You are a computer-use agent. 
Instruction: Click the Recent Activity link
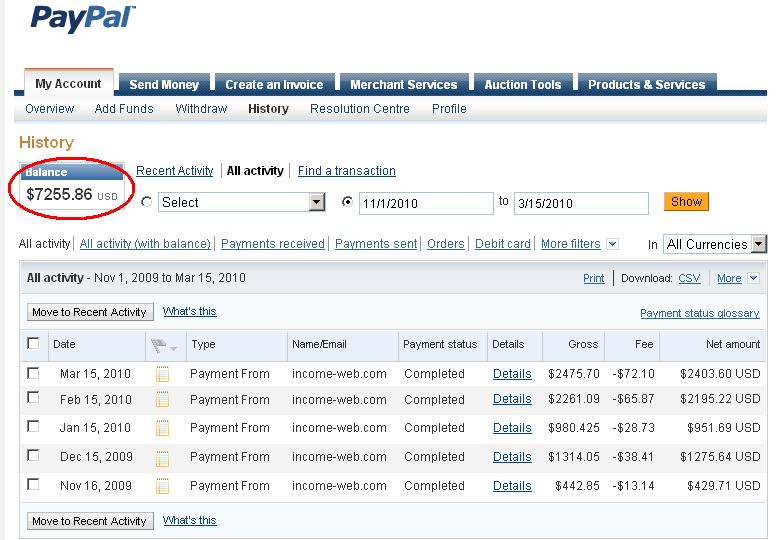(175, 171)
